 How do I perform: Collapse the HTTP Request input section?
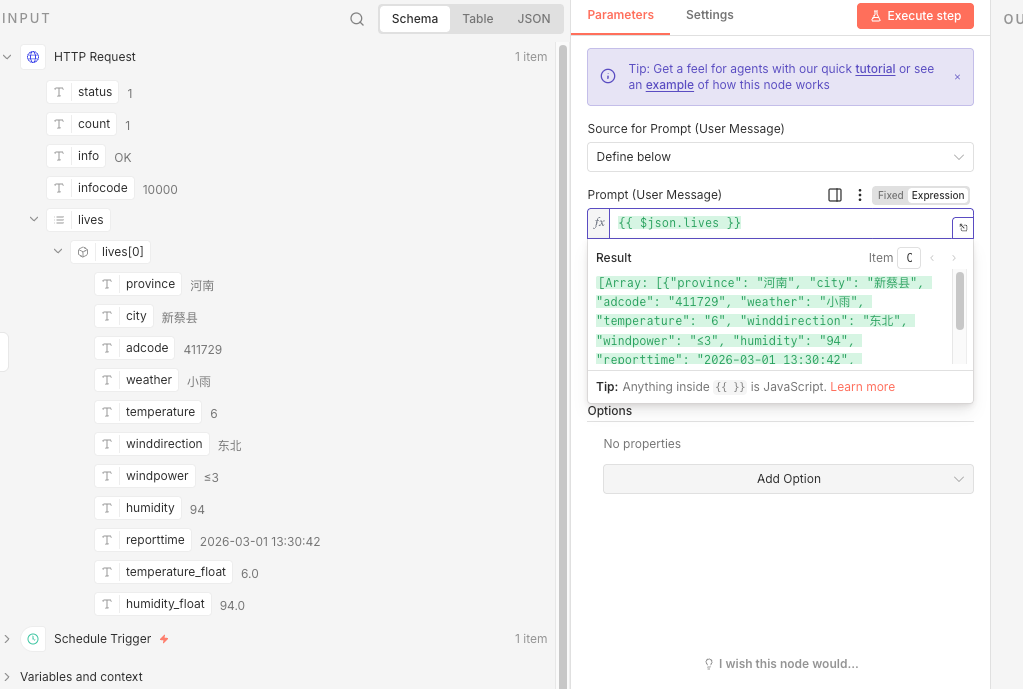coord(7,57)
